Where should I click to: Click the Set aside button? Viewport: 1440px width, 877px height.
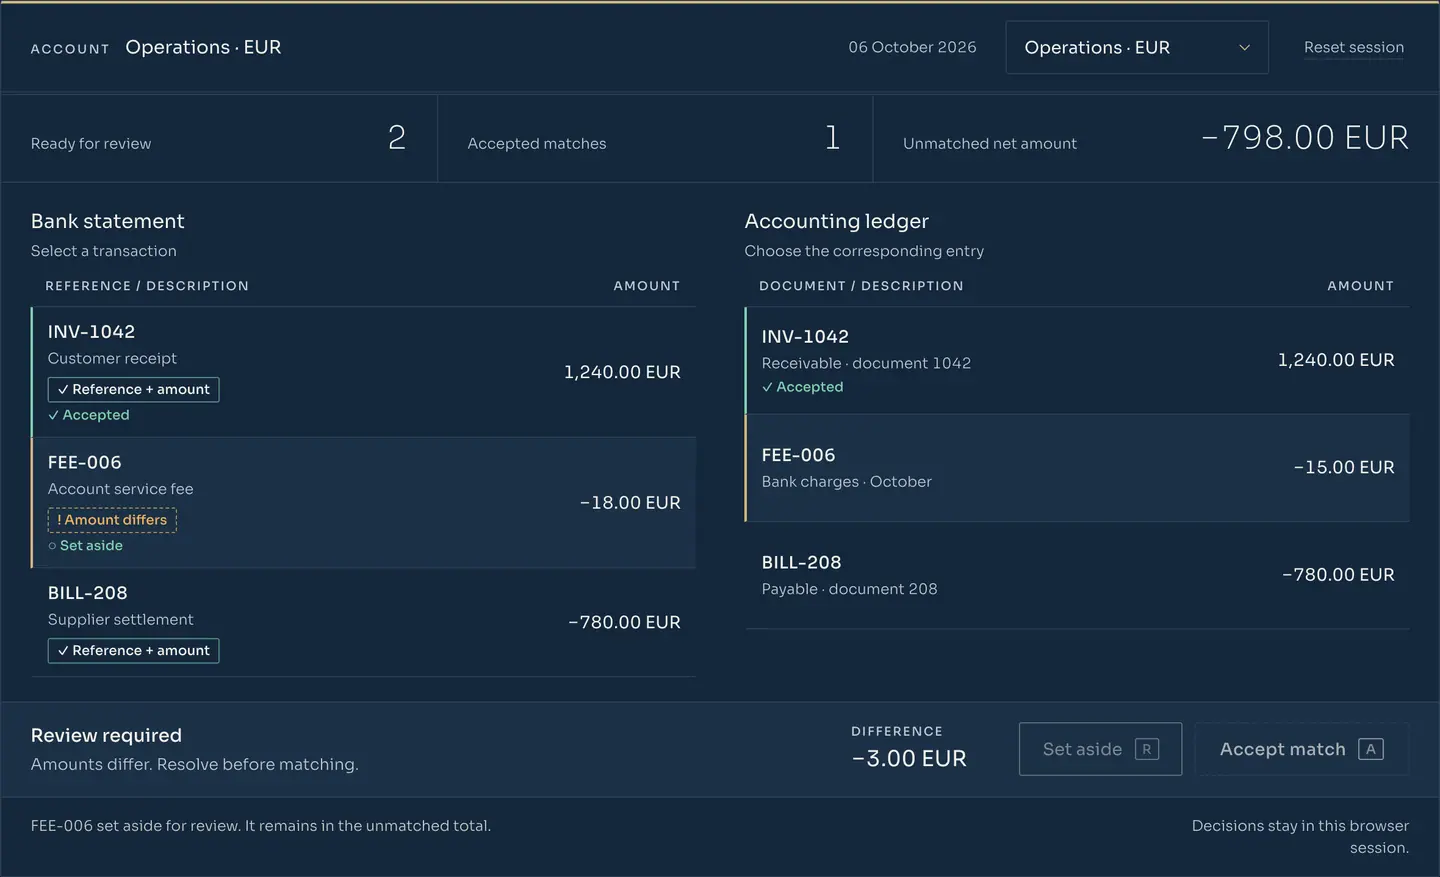pos(1100,749)
